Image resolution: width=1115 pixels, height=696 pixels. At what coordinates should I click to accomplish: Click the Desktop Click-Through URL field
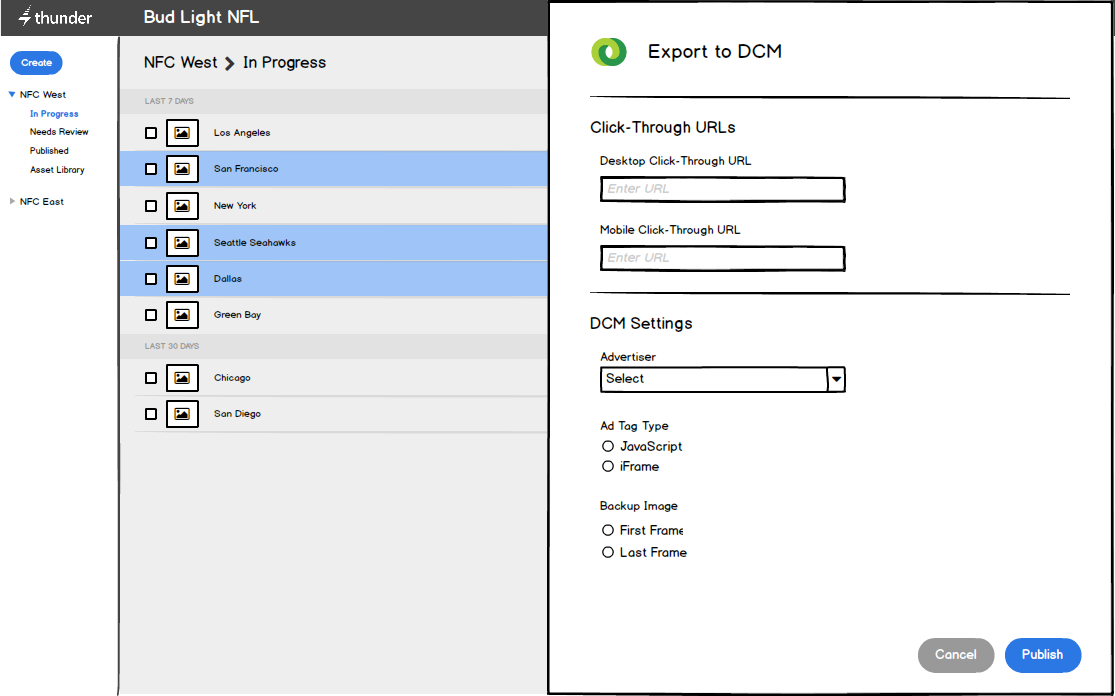click(722, 190)
